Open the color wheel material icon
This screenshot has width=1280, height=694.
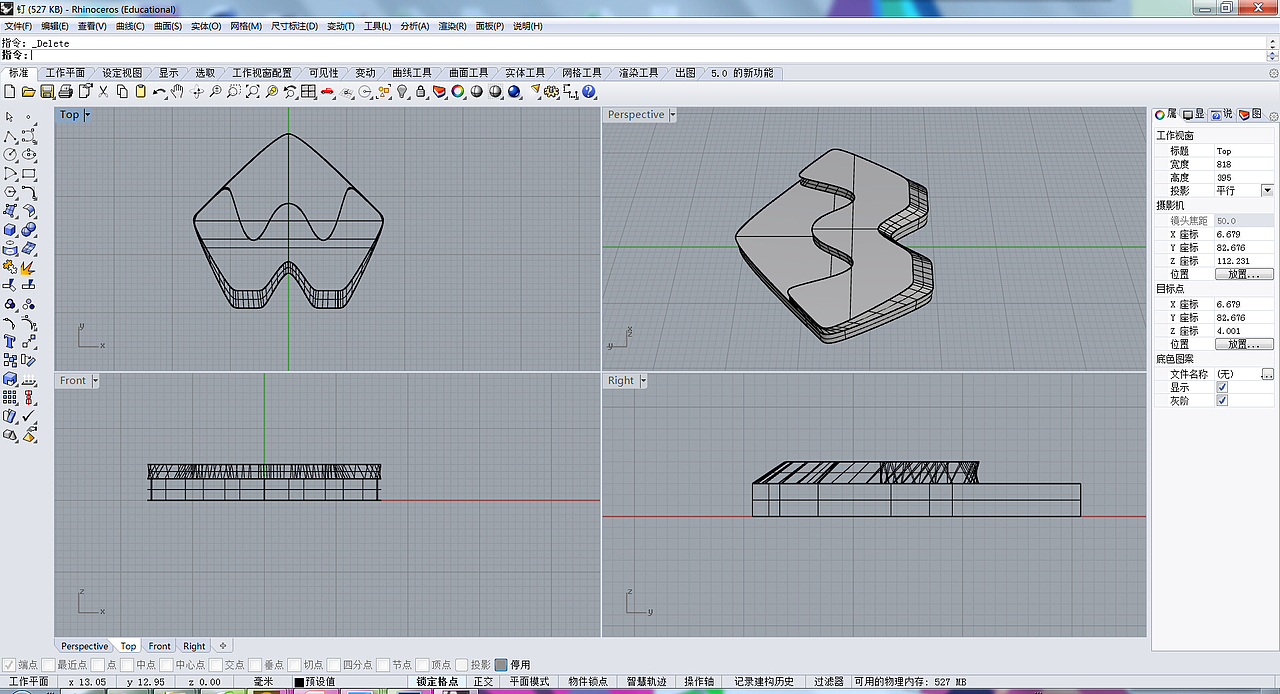coord(458,92)
